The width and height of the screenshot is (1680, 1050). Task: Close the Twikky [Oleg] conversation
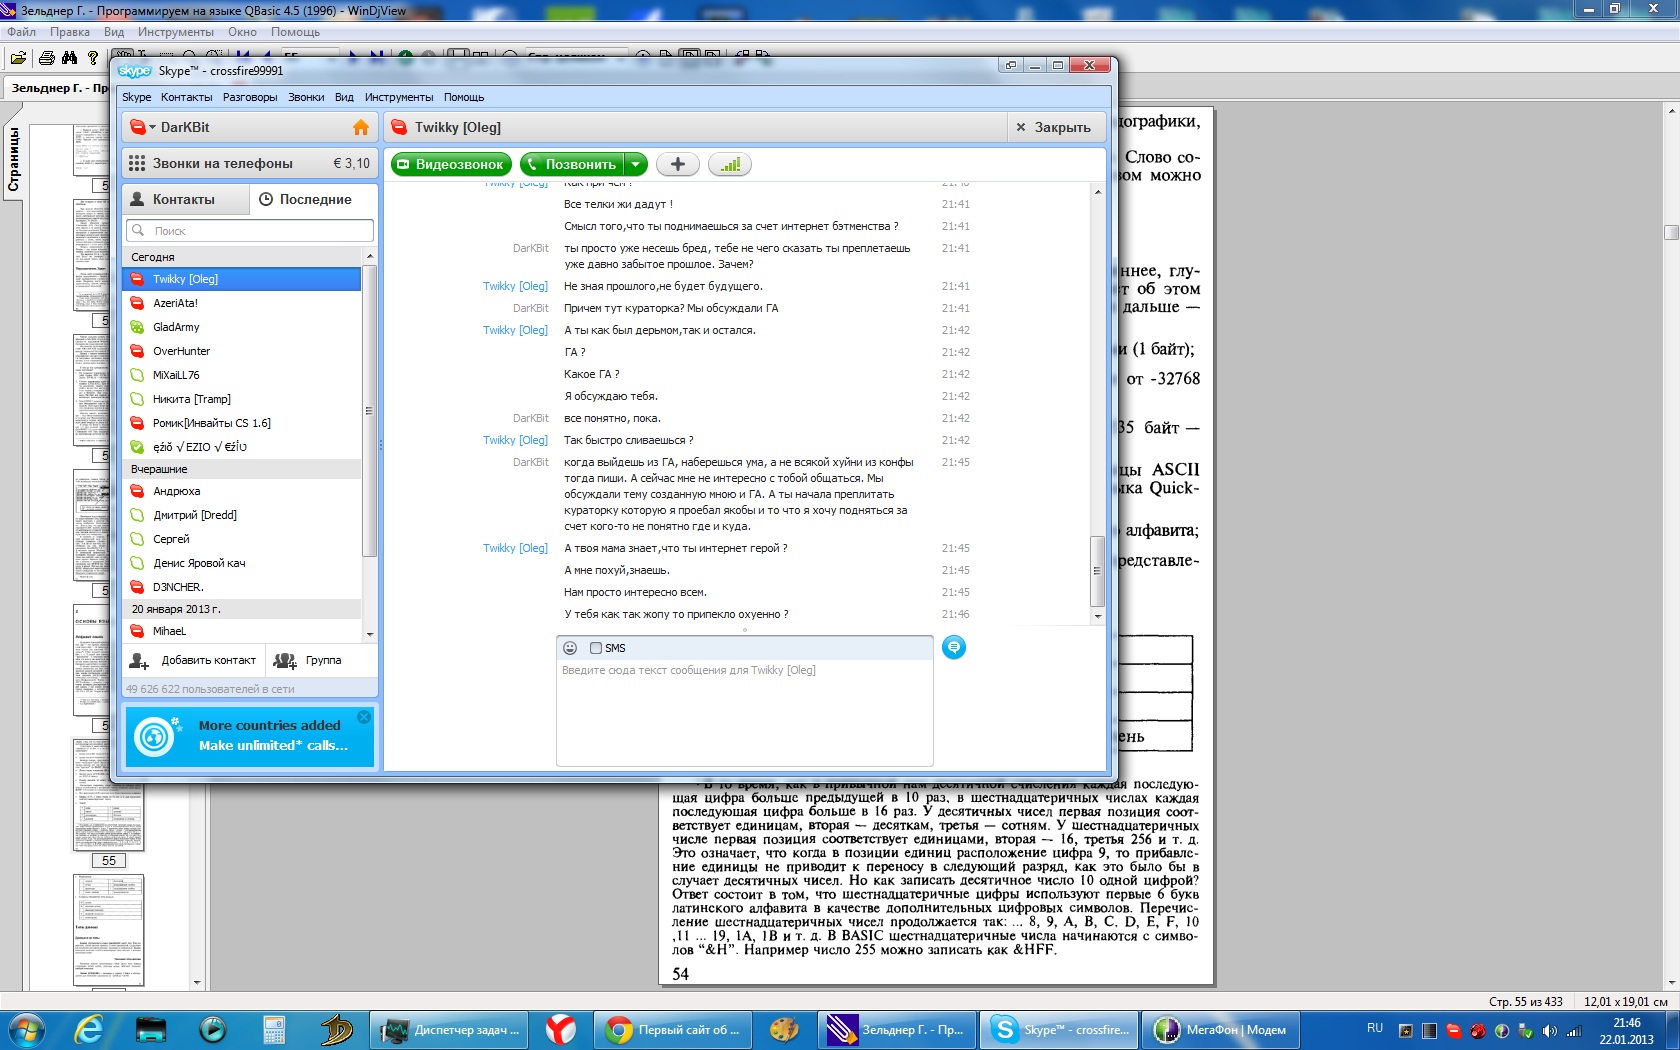tap(1053, 128)
